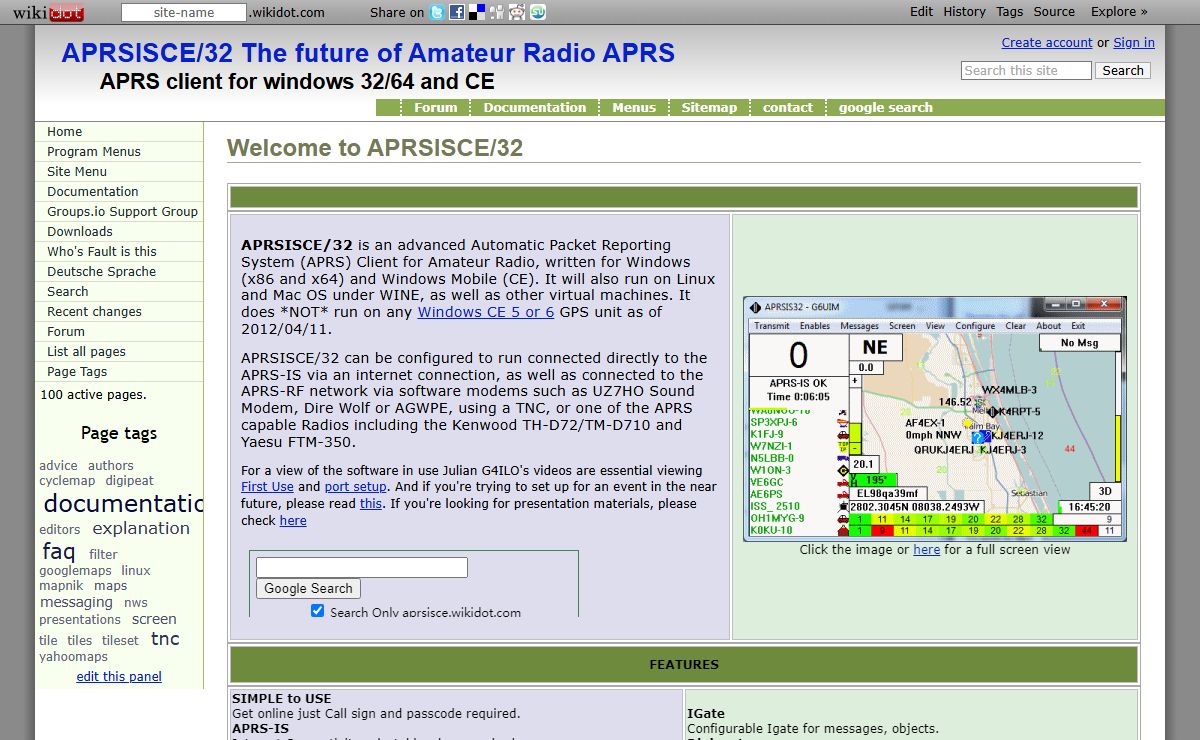Click the Google Search button
This screenshot has height=740, width=1200.
[308, 589]
